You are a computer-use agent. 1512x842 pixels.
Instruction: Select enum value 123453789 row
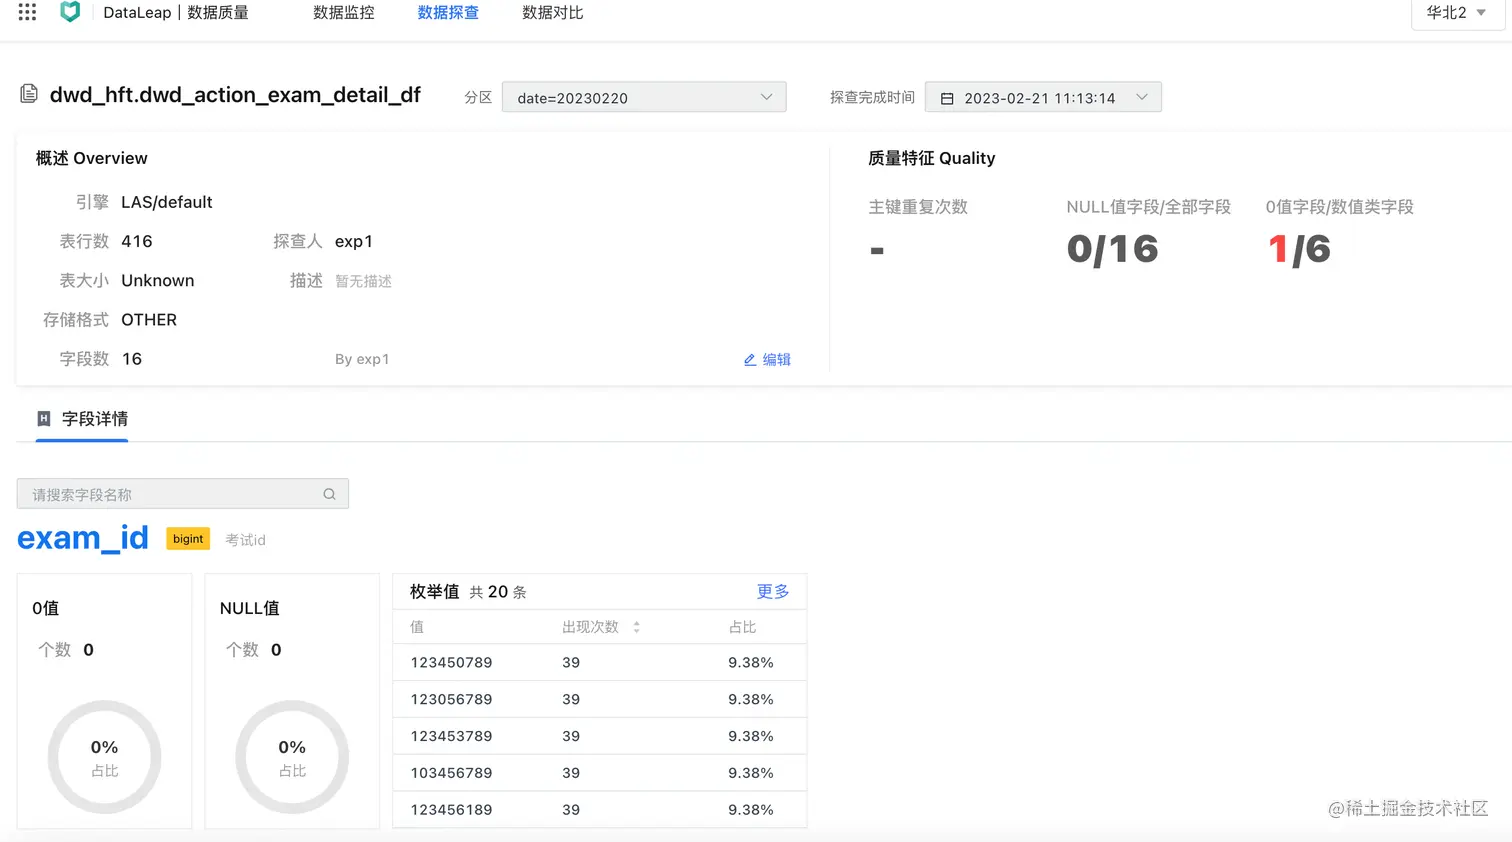tap(600, 736)
